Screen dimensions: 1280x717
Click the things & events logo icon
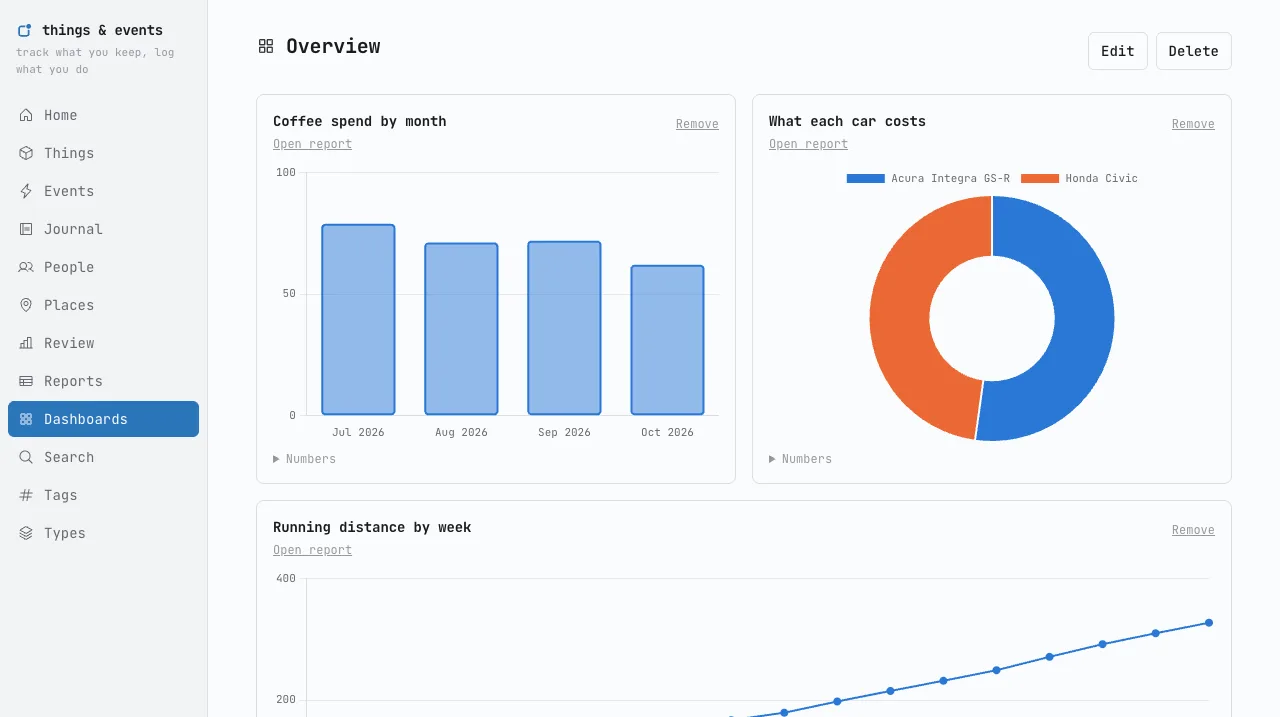pos(25,31)
